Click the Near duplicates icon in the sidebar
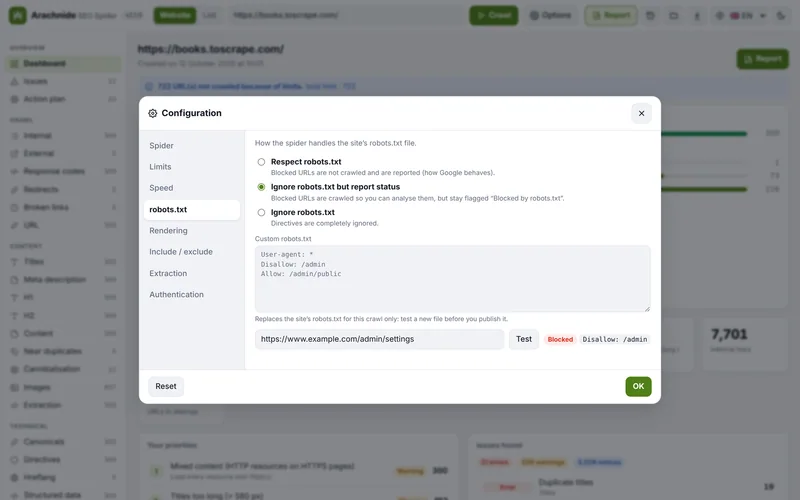The width and height of the screenshot is (800, 500). click(14, 352)
